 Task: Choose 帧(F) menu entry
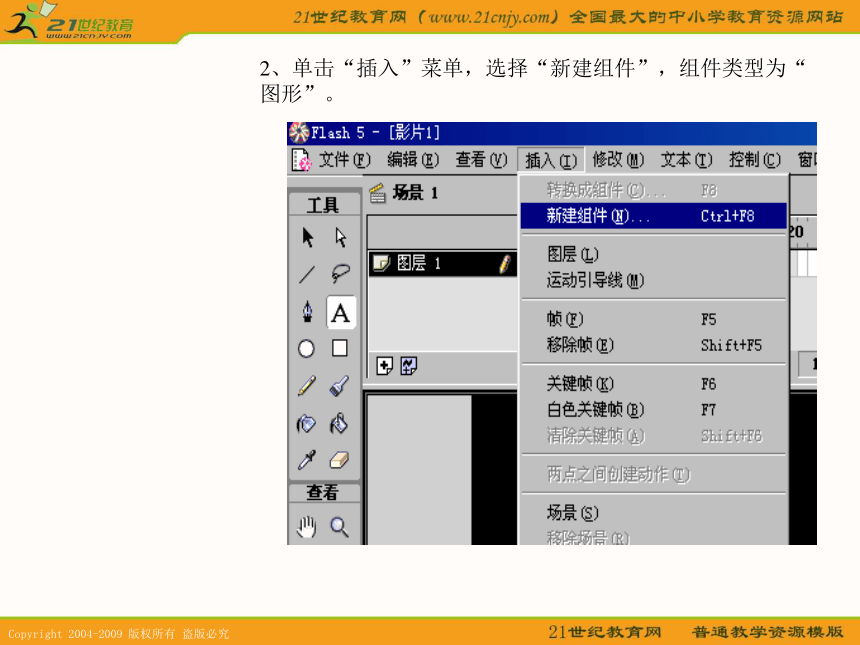click(653, 319)
